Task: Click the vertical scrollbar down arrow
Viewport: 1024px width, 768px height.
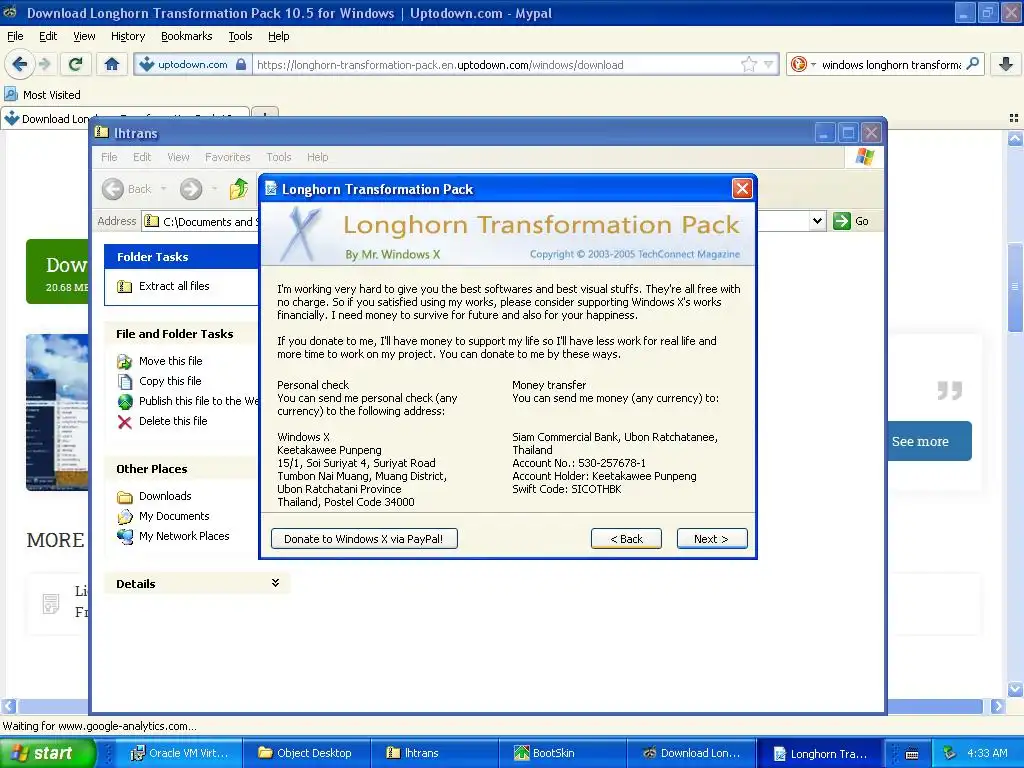Action: click(1015, 688)
